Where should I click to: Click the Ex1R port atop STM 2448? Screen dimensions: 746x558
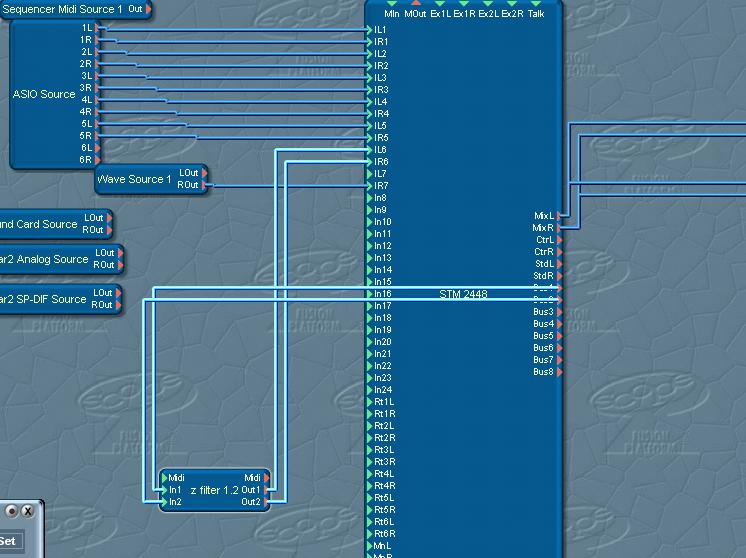[x=464, y=4]
